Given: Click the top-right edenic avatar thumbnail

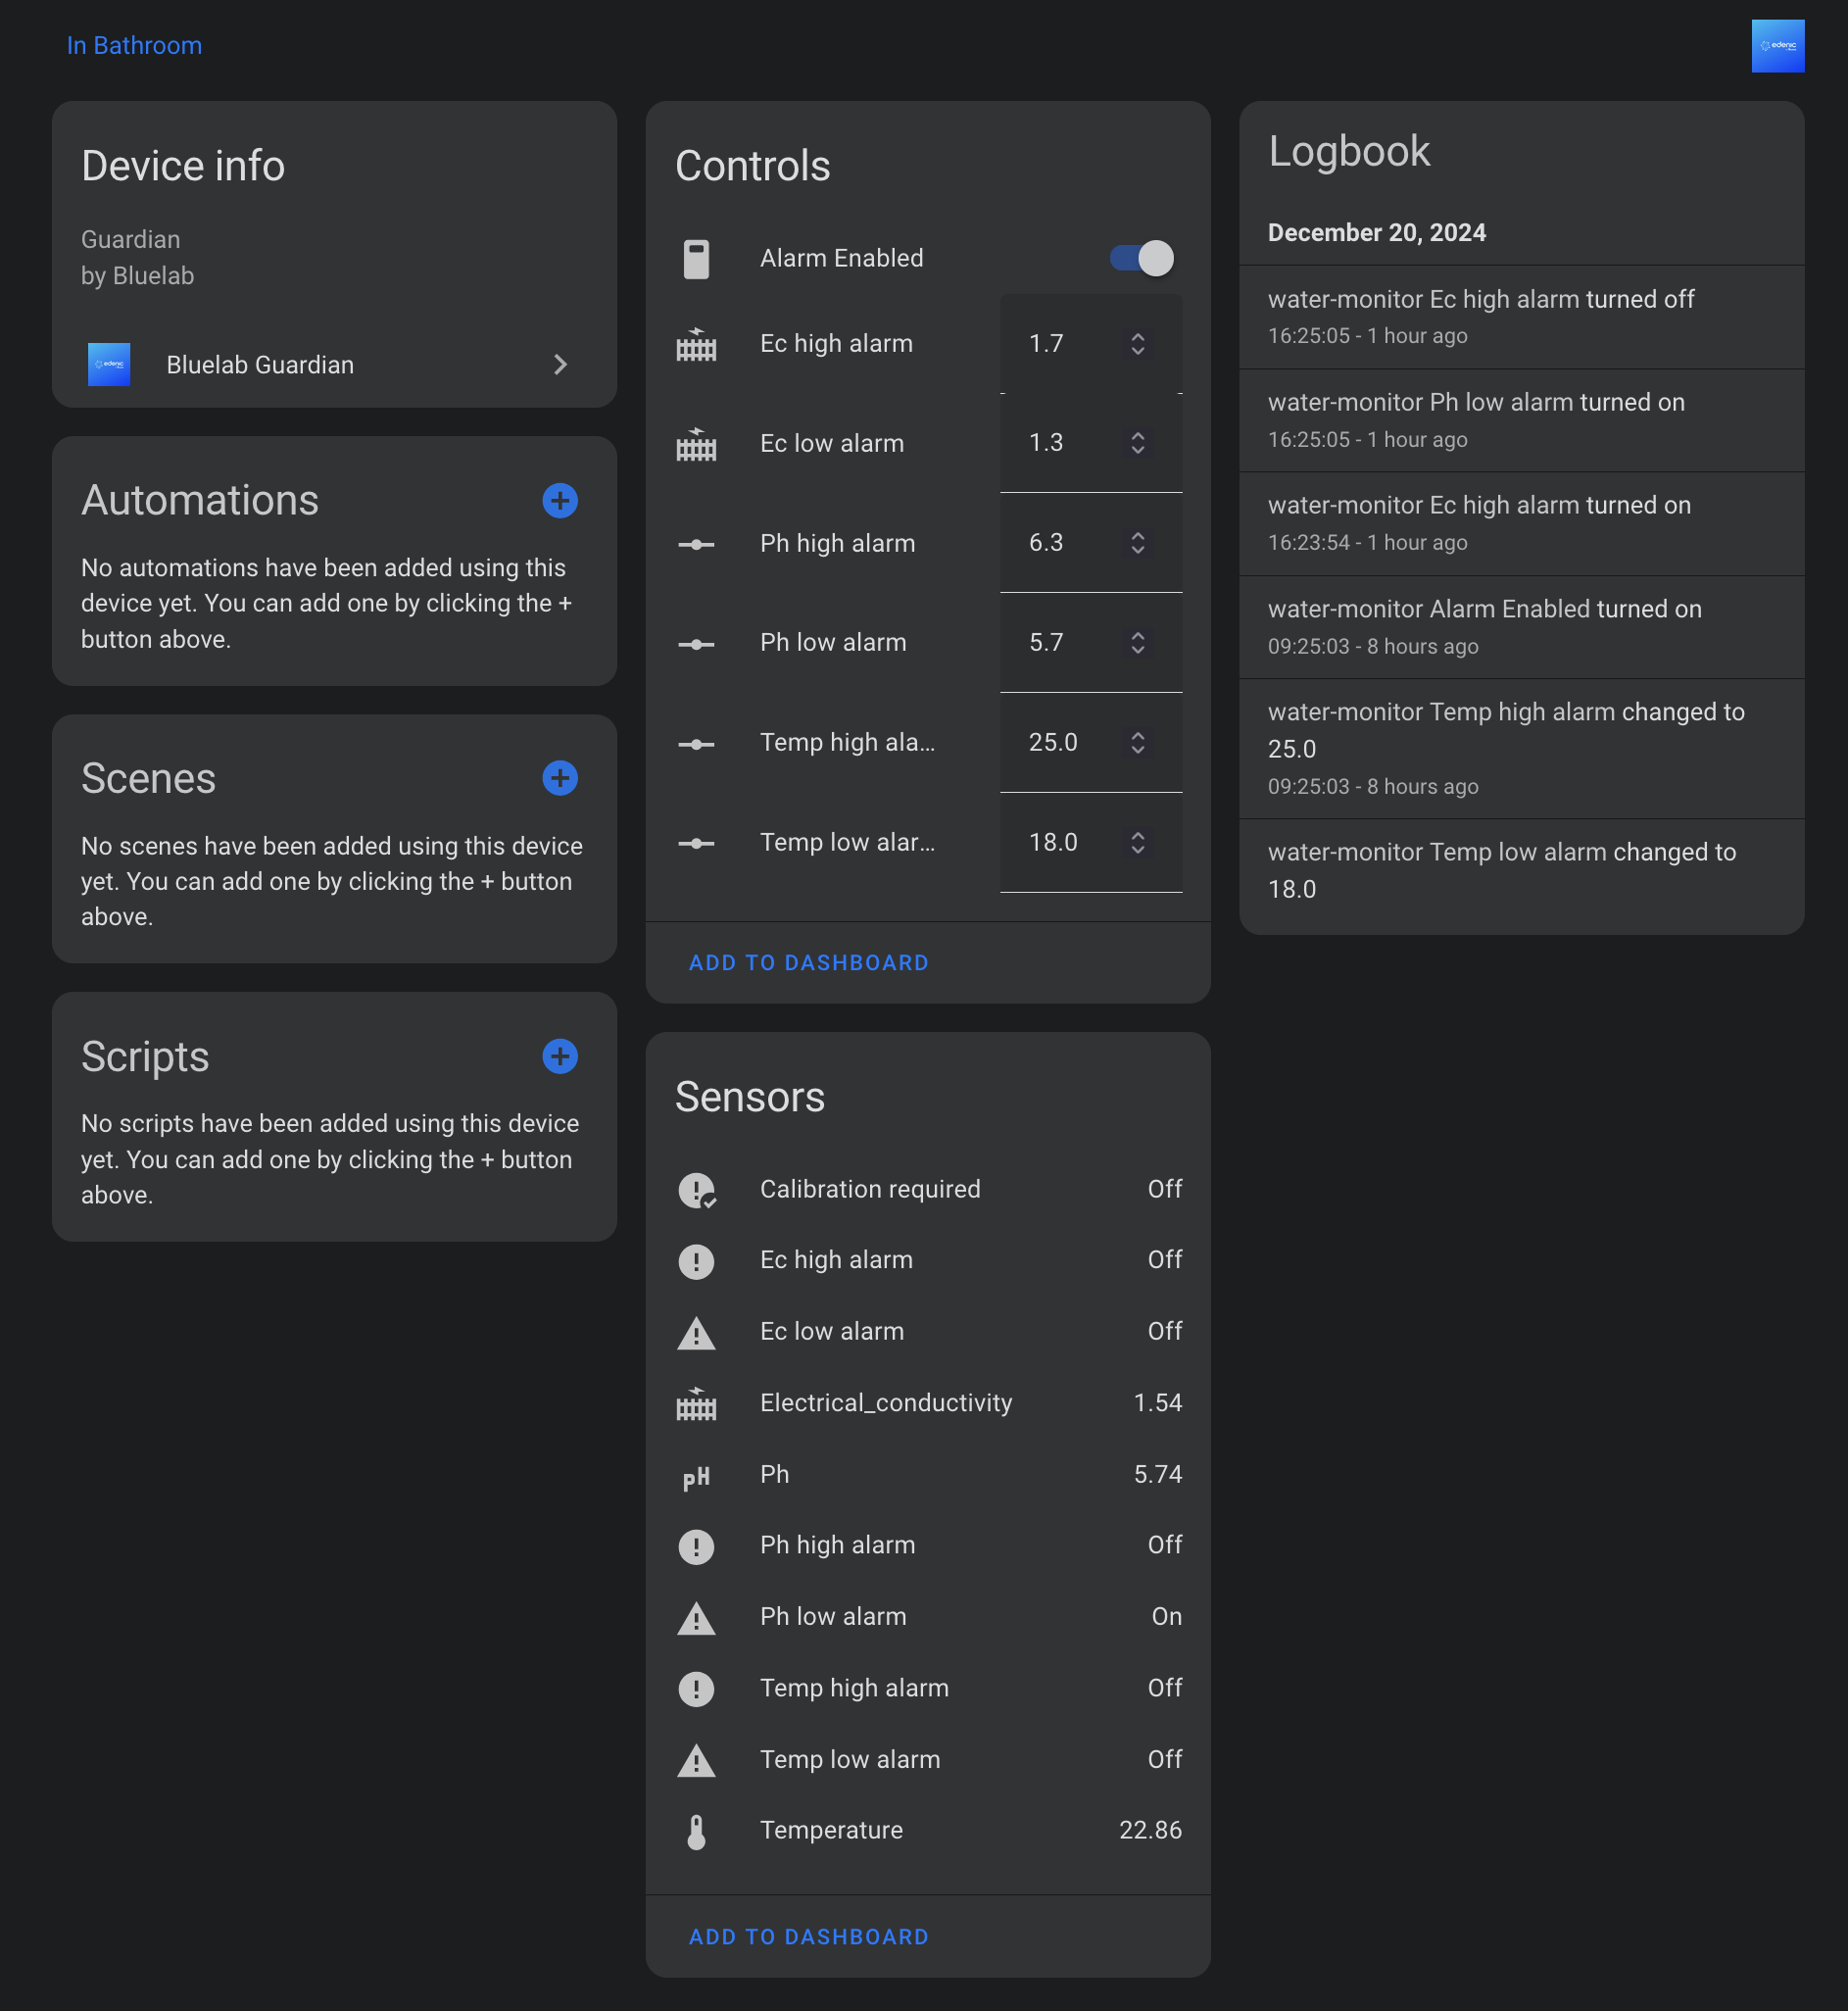Looking at the screenshot, I should [1777, 46].
